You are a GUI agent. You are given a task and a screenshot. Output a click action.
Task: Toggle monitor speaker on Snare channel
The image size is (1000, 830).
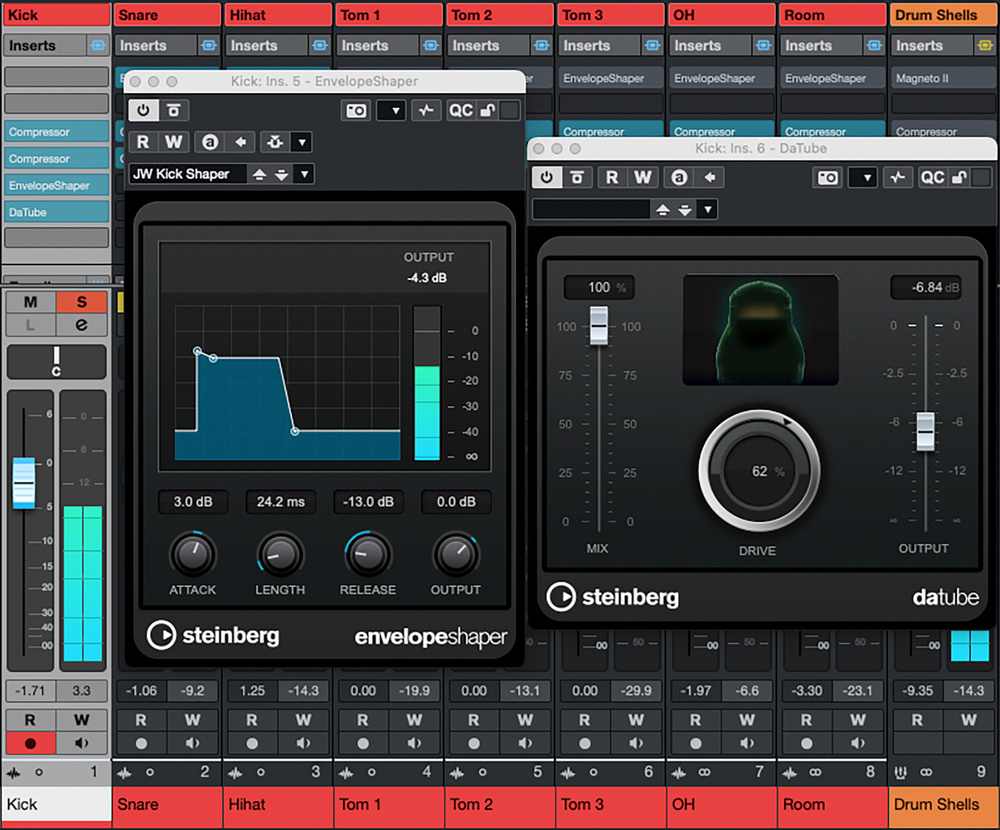click(x=193, y=743)
